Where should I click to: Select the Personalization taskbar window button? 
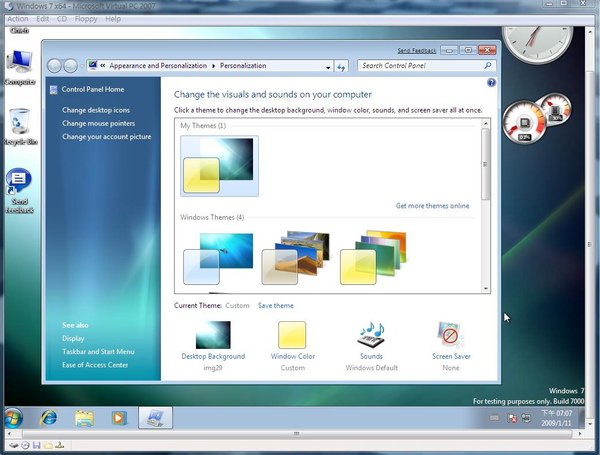coord(155,417)
